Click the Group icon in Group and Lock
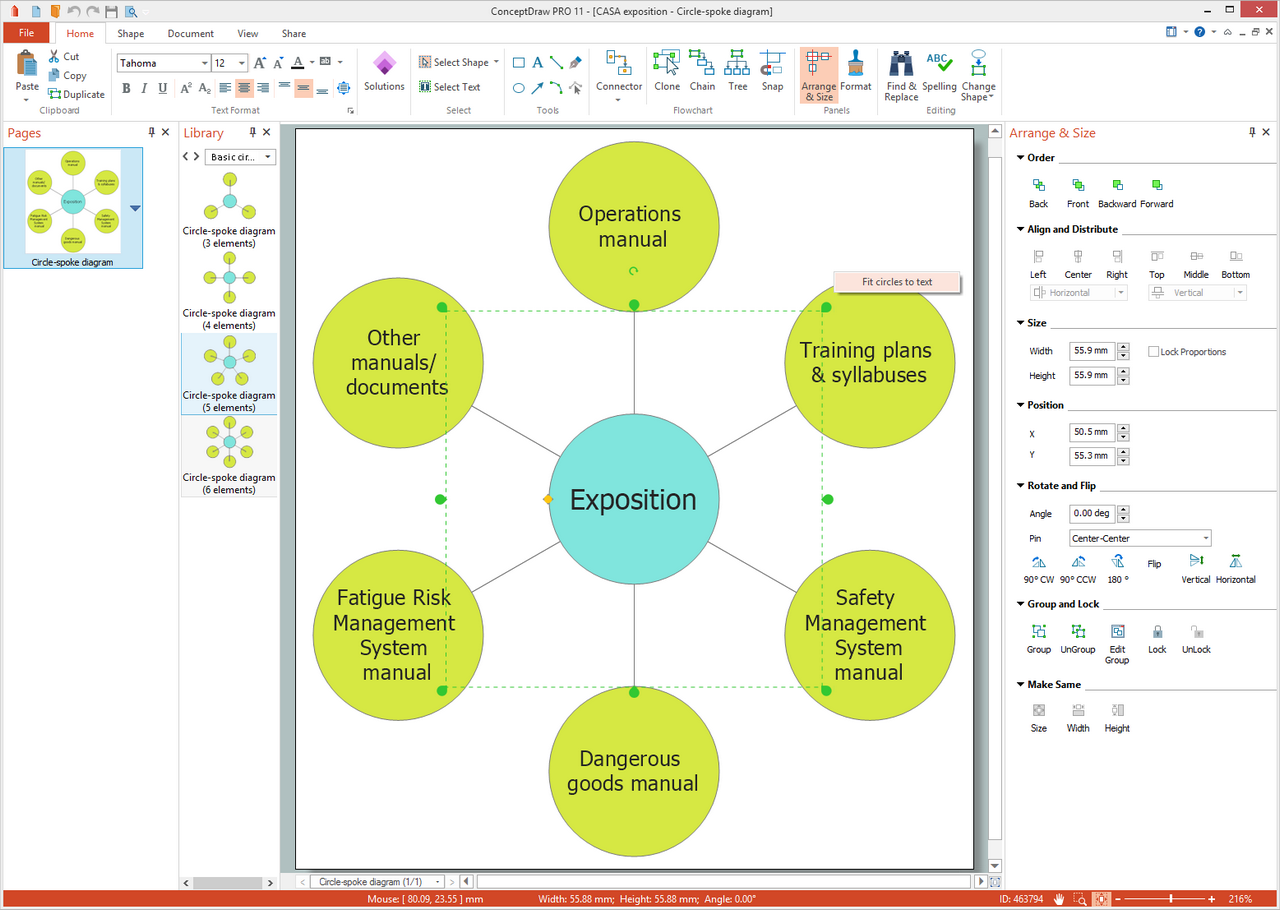 1039,632
